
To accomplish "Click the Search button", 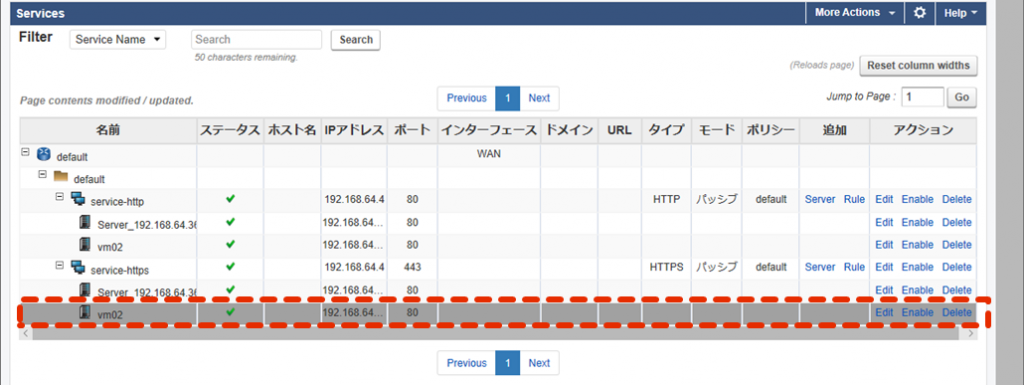I will pos(356,40).
